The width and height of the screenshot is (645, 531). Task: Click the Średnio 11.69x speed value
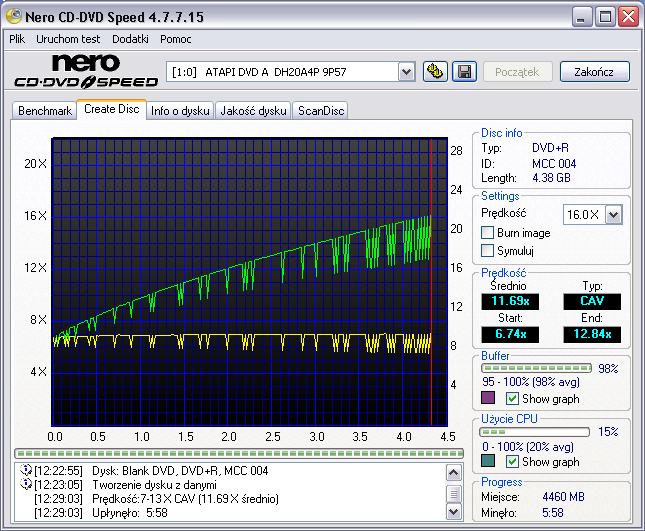pyautogui.click(x=510, y=301)
